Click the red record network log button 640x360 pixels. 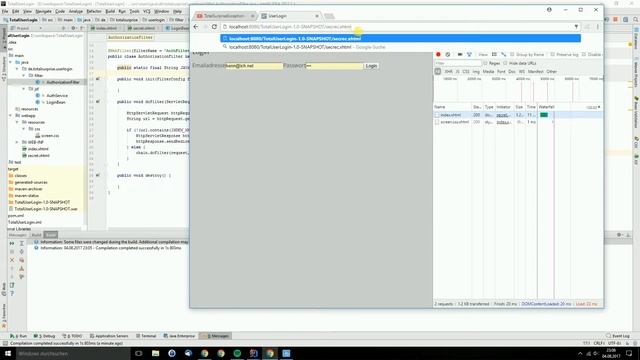tap(438, 54)
